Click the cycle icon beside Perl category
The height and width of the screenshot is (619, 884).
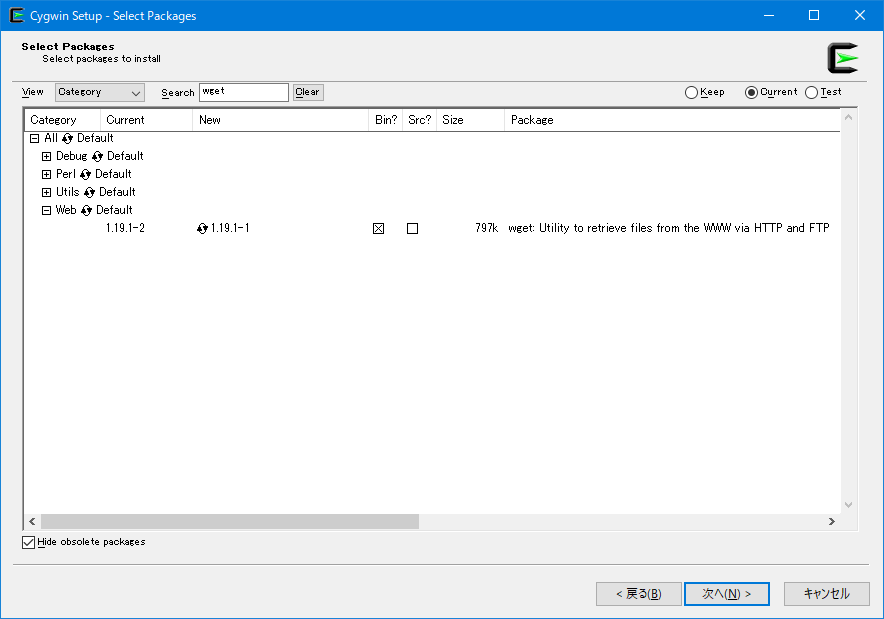[x=86, y=174]
